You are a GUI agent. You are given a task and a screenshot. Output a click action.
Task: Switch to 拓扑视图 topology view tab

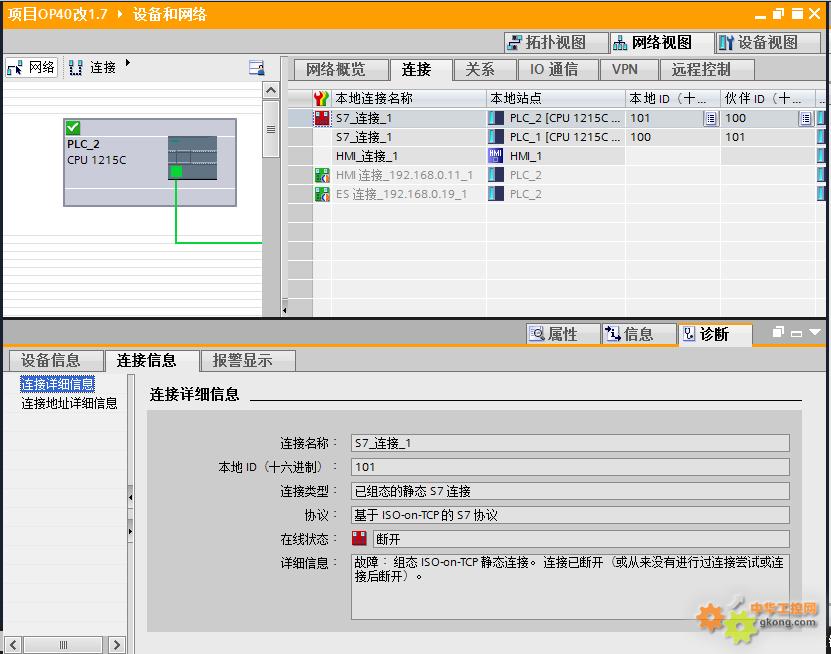tap(555, 42)
